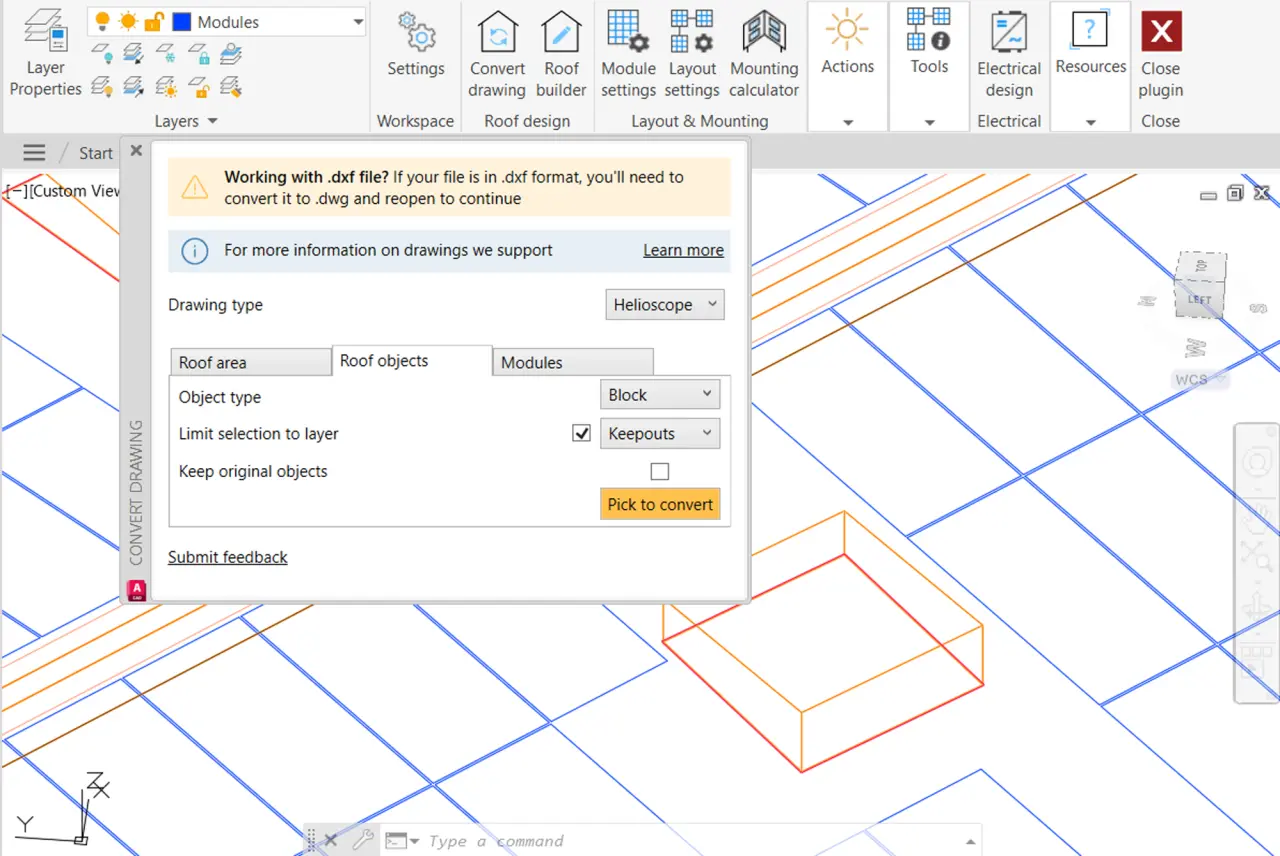Click the viewport [-] controls label
The height and width of the screenshot is (856, 1280).
[17, 191]
